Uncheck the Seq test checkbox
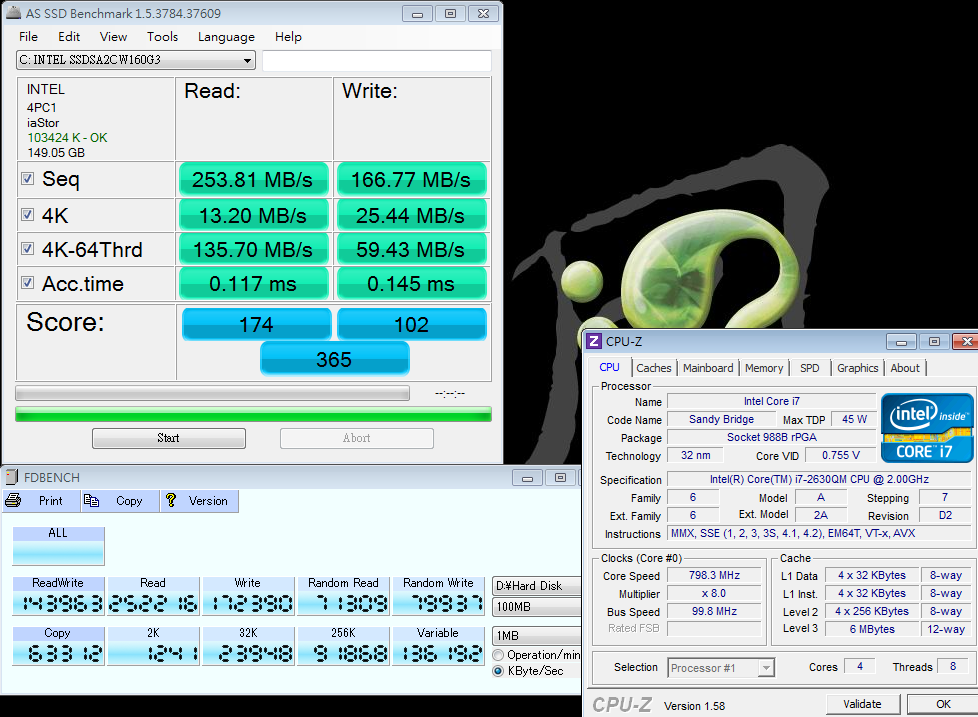Image resolution: width=978 pixels, height=717 pixels. pos(27,179)
